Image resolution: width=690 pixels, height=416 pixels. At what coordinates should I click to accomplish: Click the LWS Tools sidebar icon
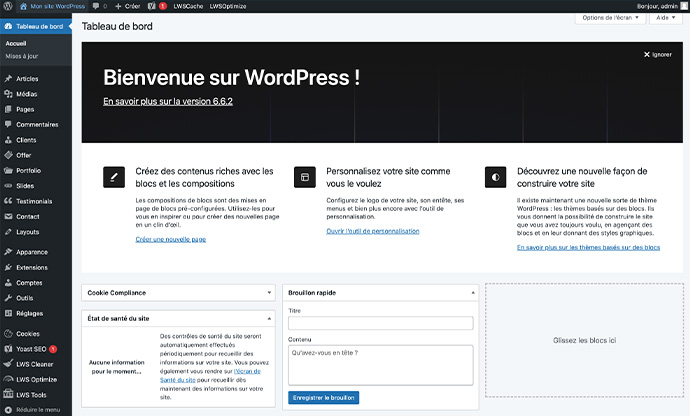tap(8, 394)
